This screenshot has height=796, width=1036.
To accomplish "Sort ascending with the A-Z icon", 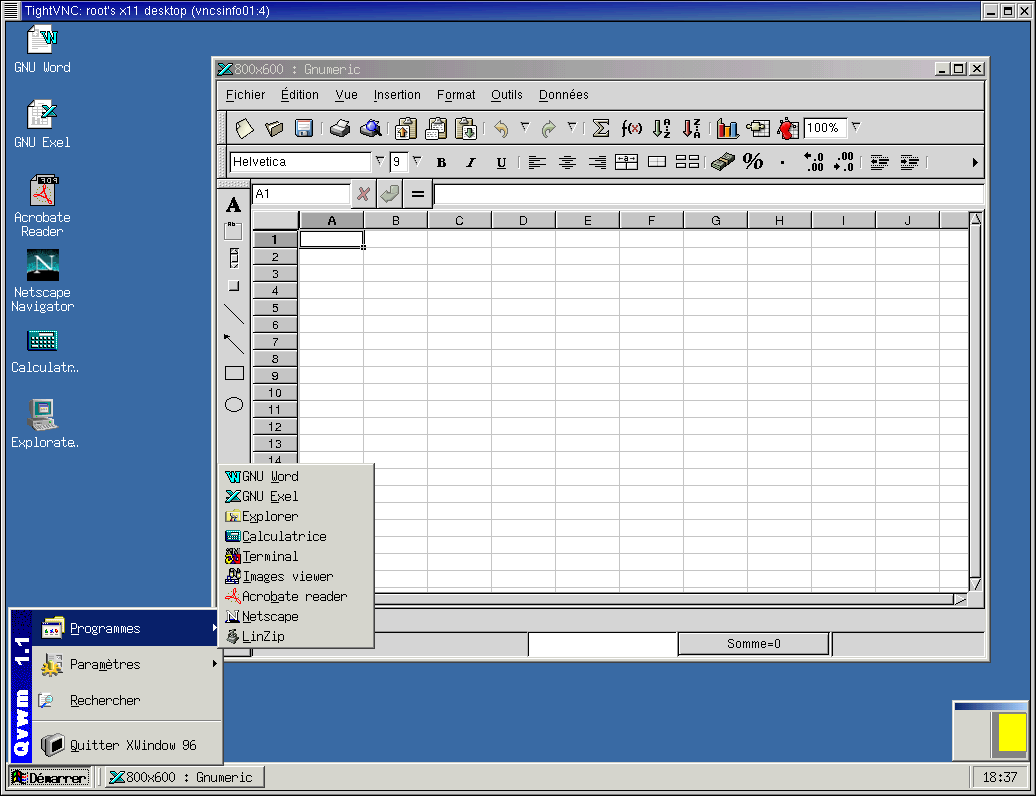I will coord(661,128).
